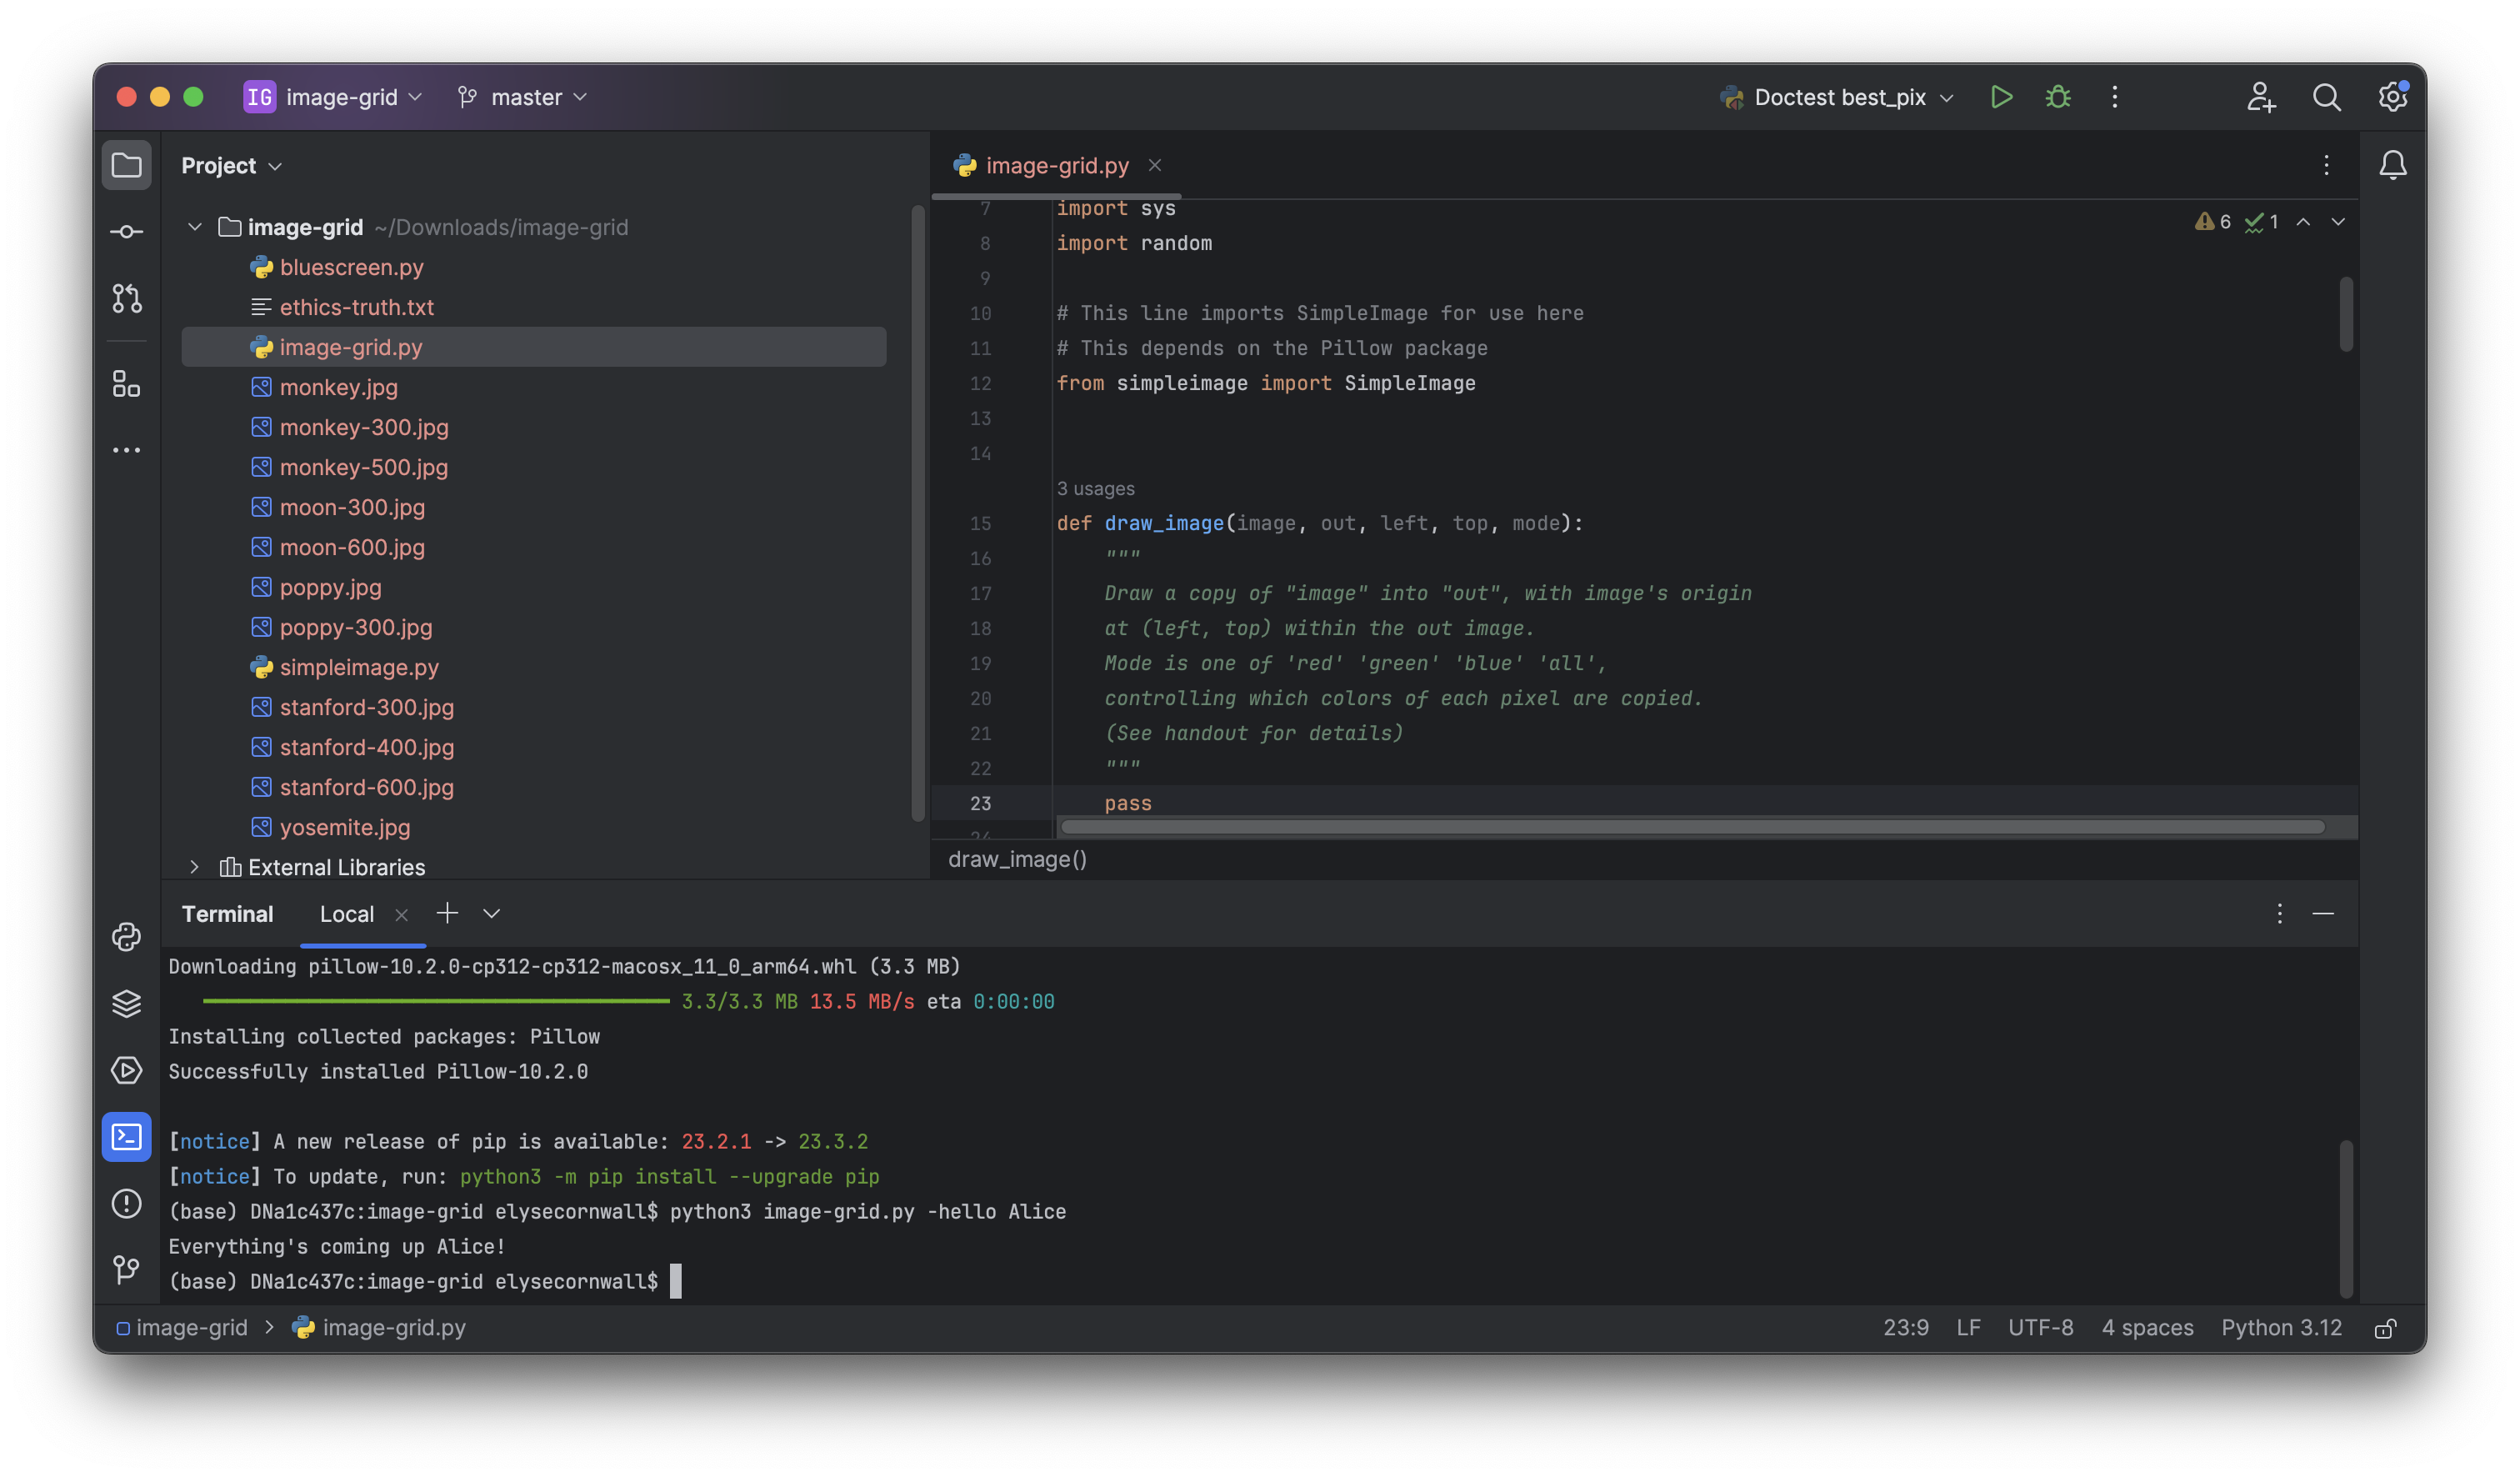This screenshot has height=1477, width=2520.
Task: Collapse the image-grid project folder
Action: 195,227
